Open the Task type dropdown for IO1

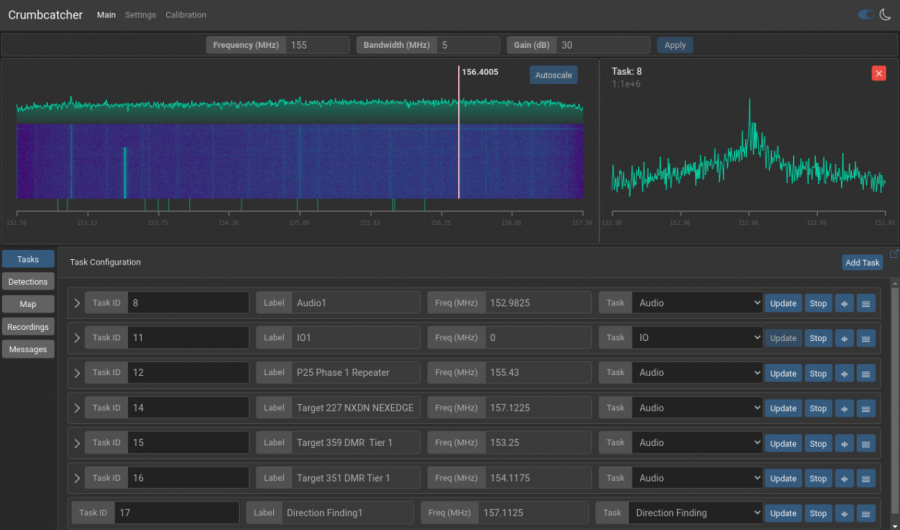(x=696, y=338)
